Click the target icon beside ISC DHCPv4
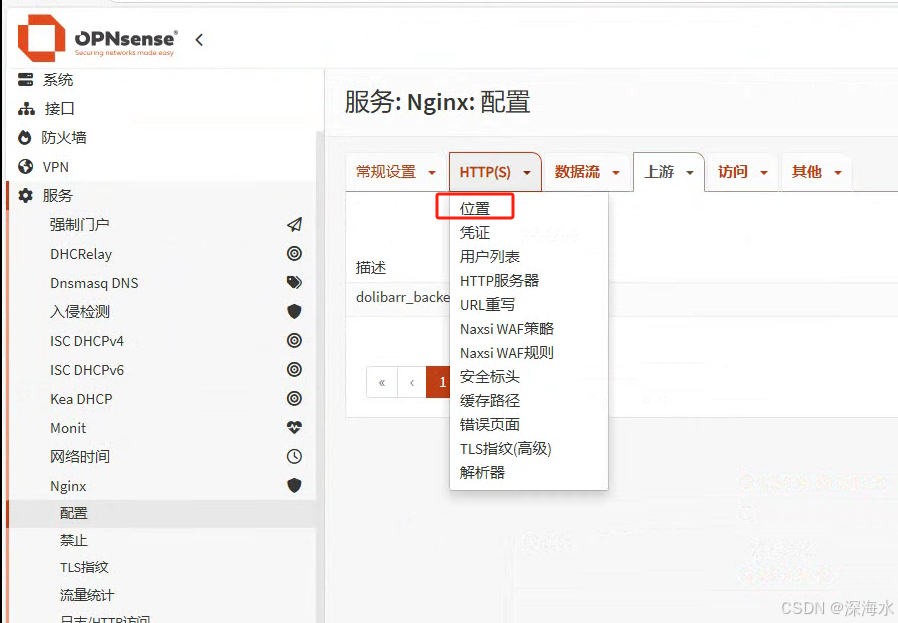Viewport: 898px width, 623px height. pyautogui.click(x=294, y=341)
